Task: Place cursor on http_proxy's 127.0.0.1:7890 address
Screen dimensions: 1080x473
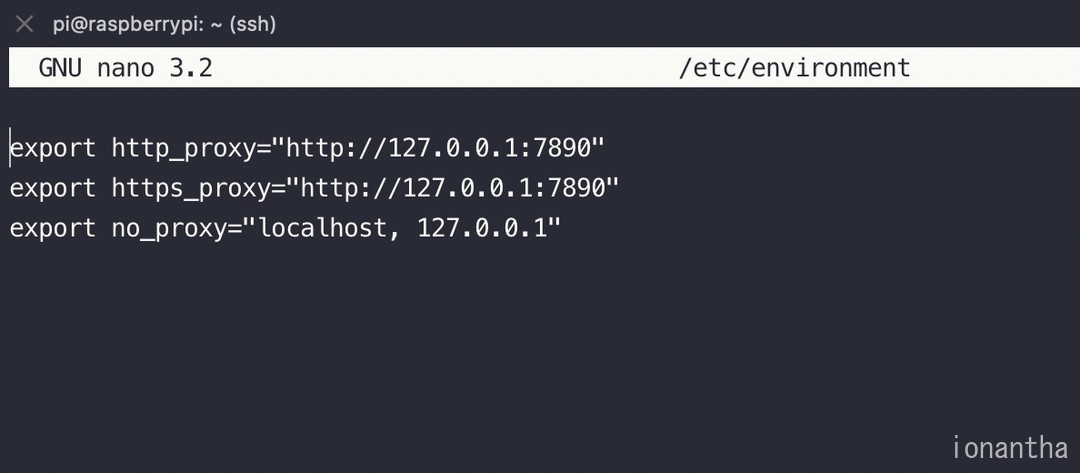Action: [x=490, y=148]
